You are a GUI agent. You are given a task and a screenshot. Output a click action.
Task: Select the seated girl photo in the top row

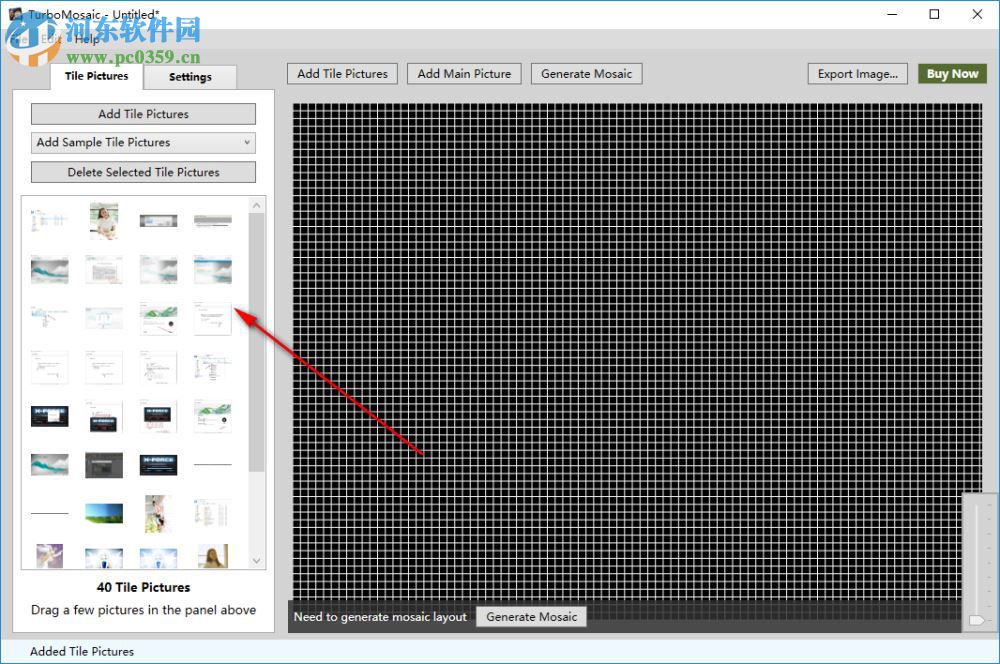(x=104, y=221)
